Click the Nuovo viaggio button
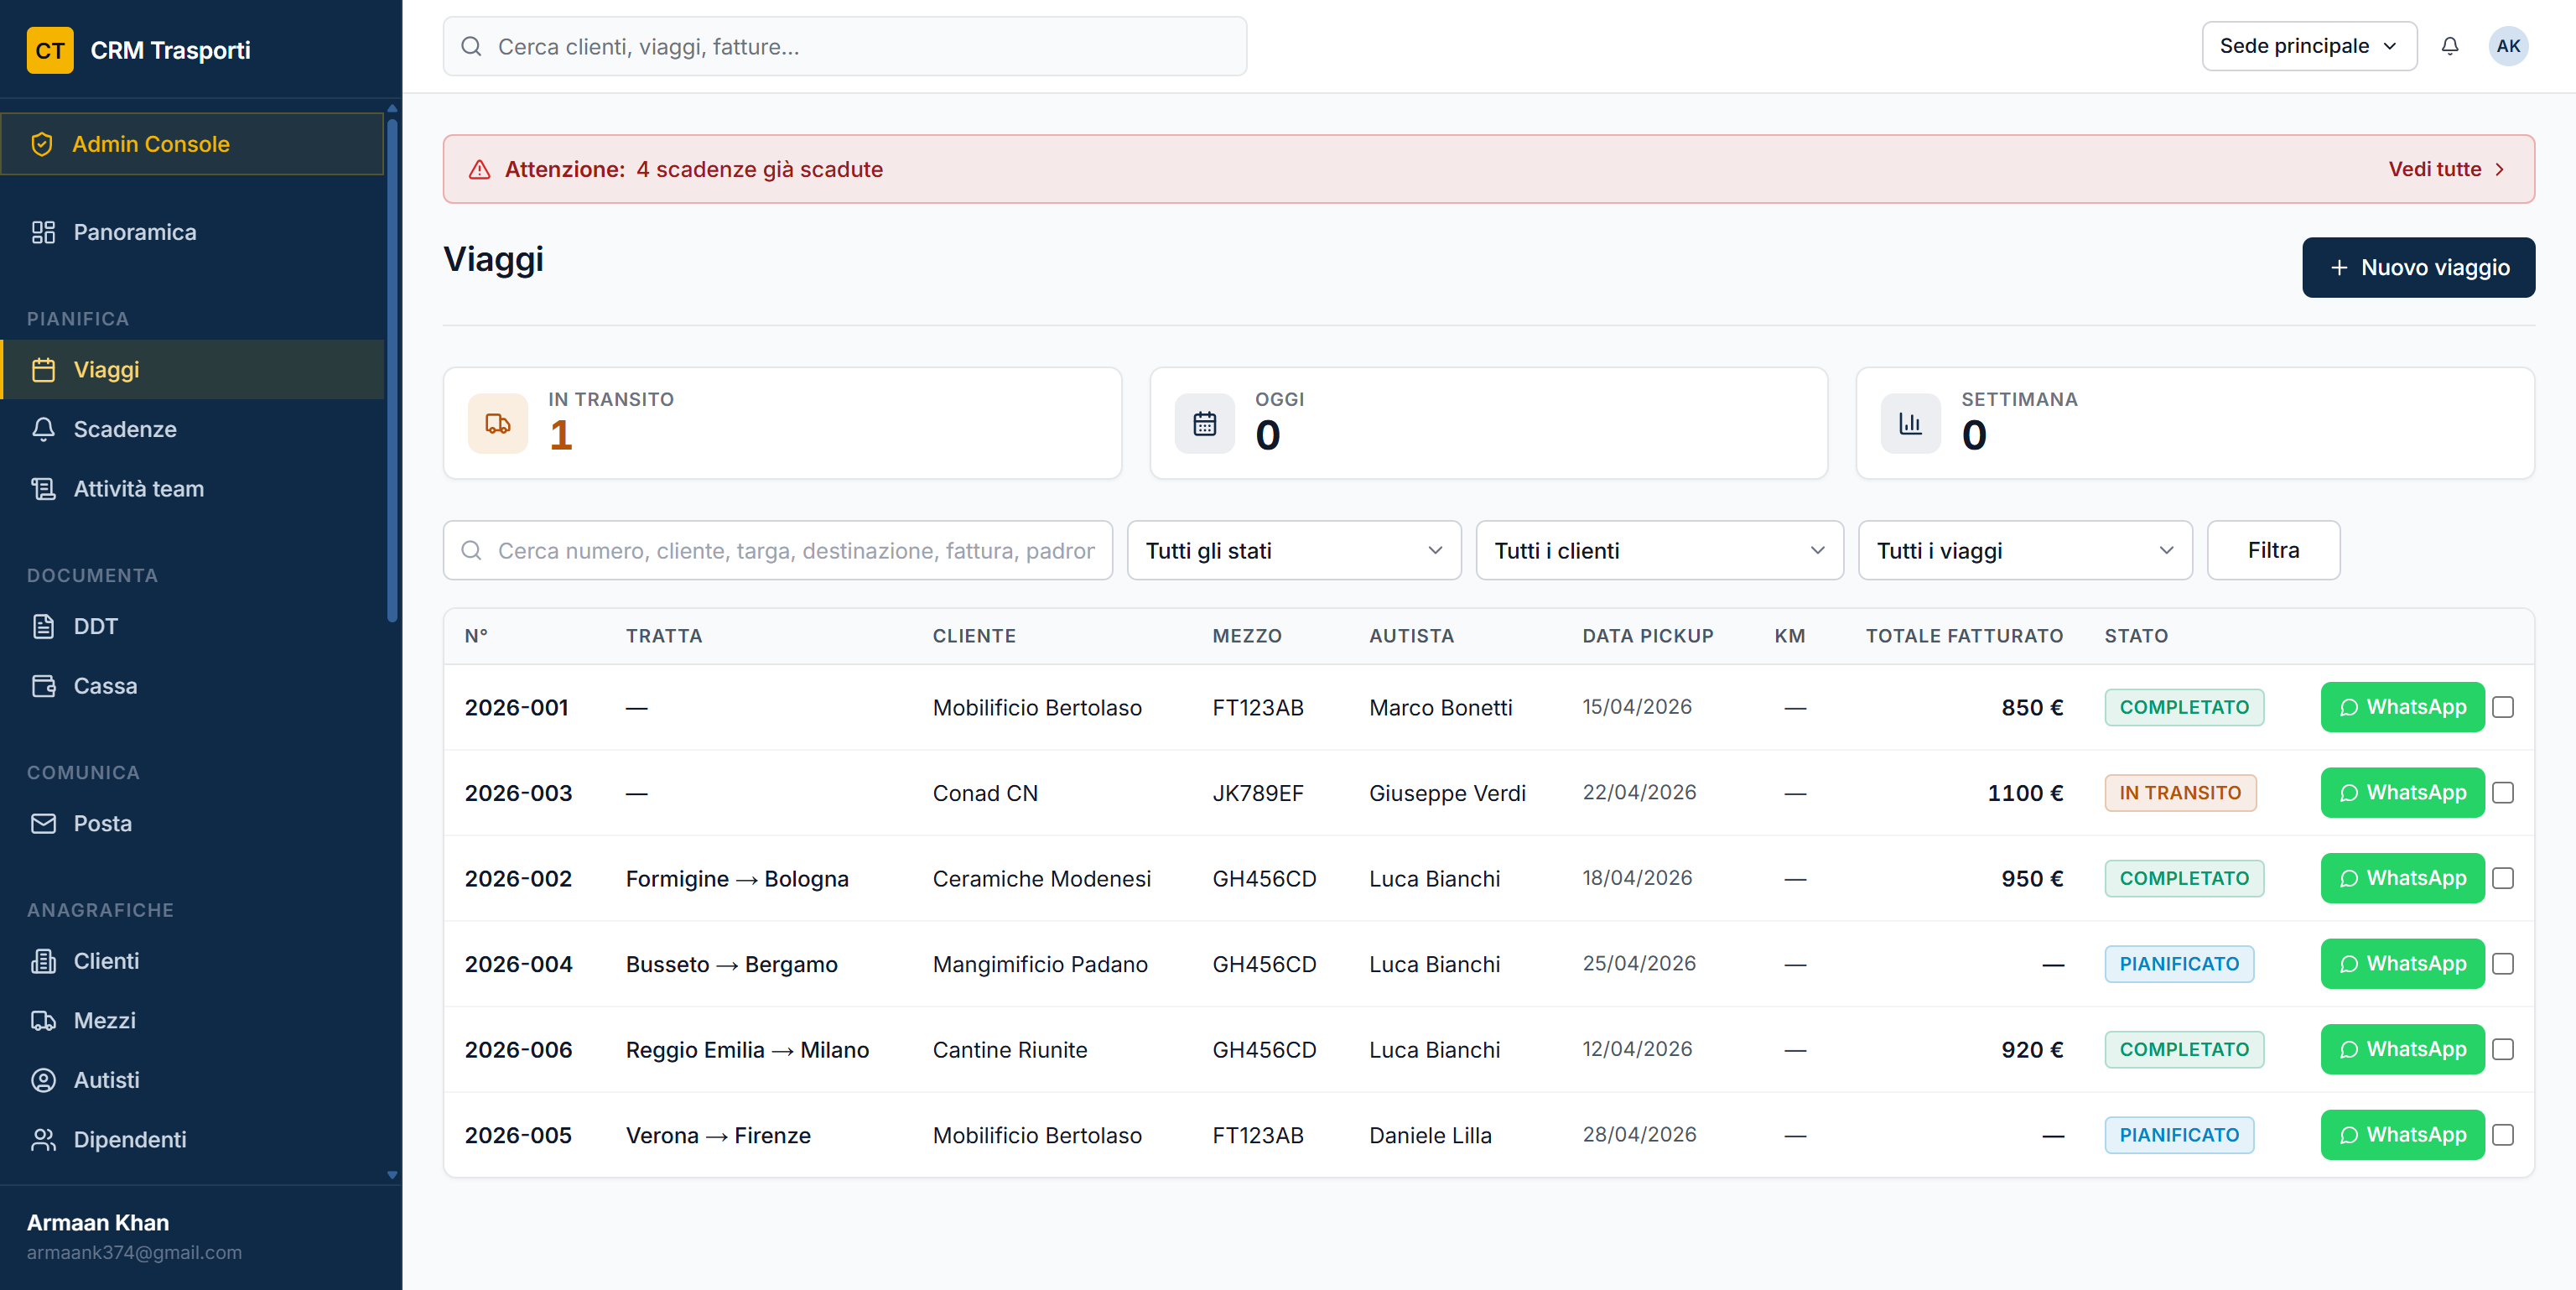The width and height of the screenshot is (2576, 1290). click(x=2418, y=267)
